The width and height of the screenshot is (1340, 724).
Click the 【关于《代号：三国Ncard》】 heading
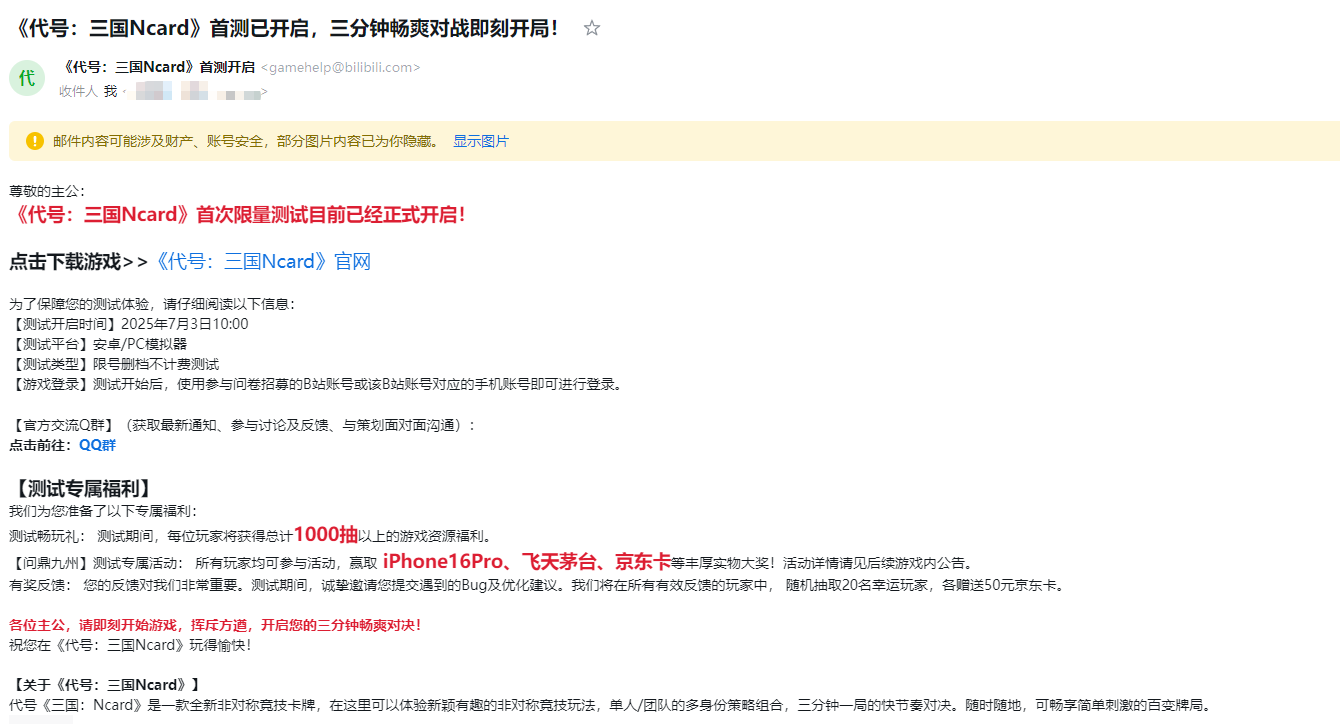(106, 685)
